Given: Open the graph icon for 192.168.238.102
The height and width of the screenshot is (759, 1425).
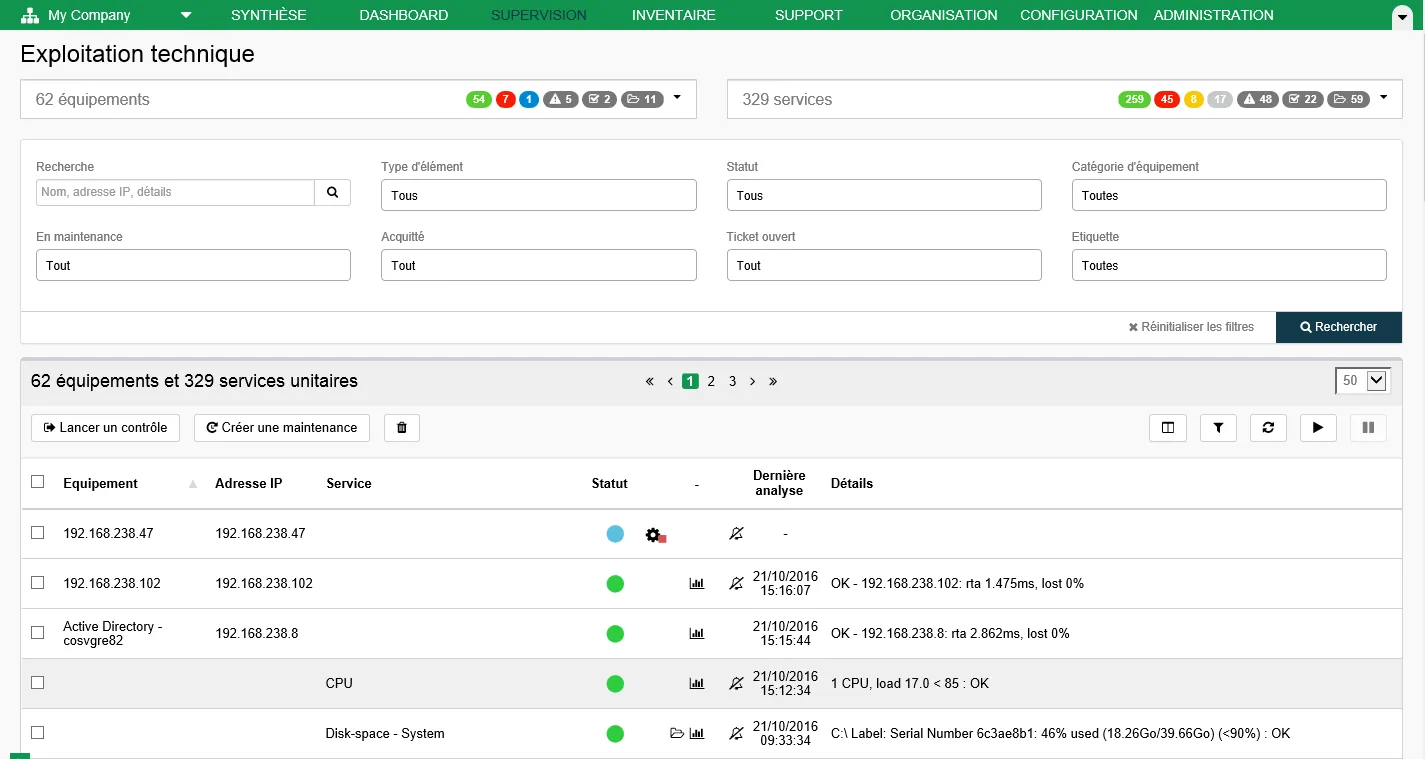Looking at the screenshot, I should coord(697,584).
